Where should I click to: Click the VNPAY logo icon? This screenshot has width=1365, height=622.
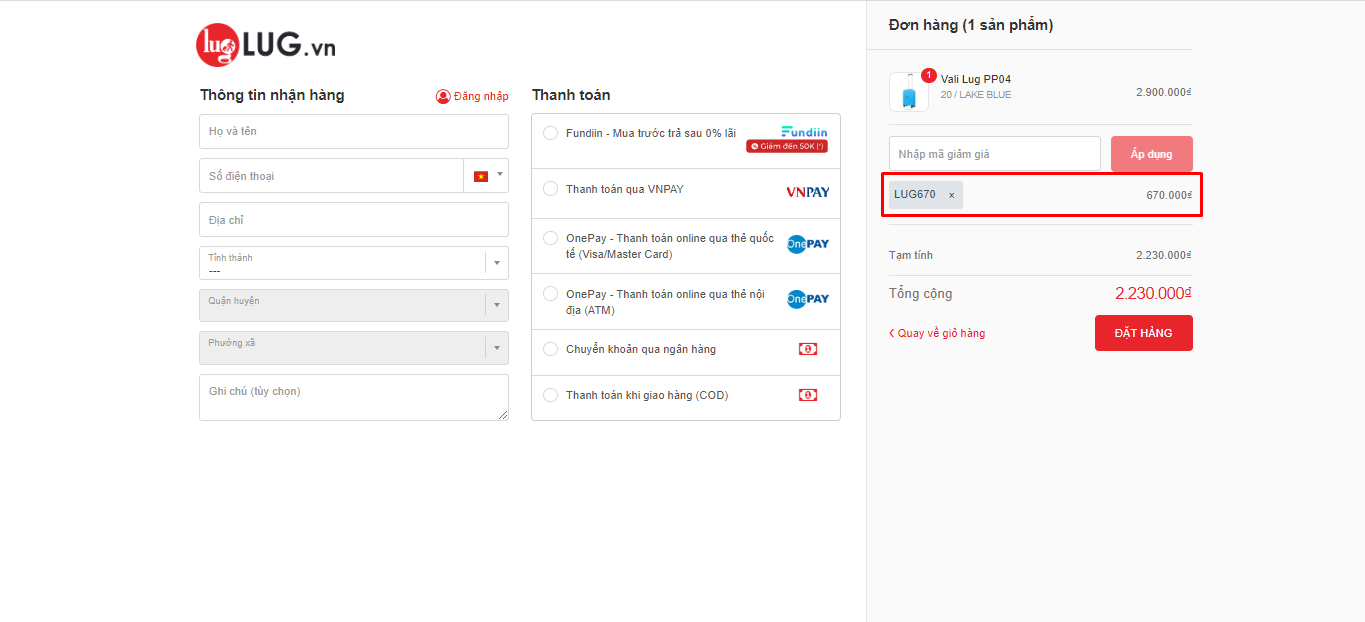[807, 192]
